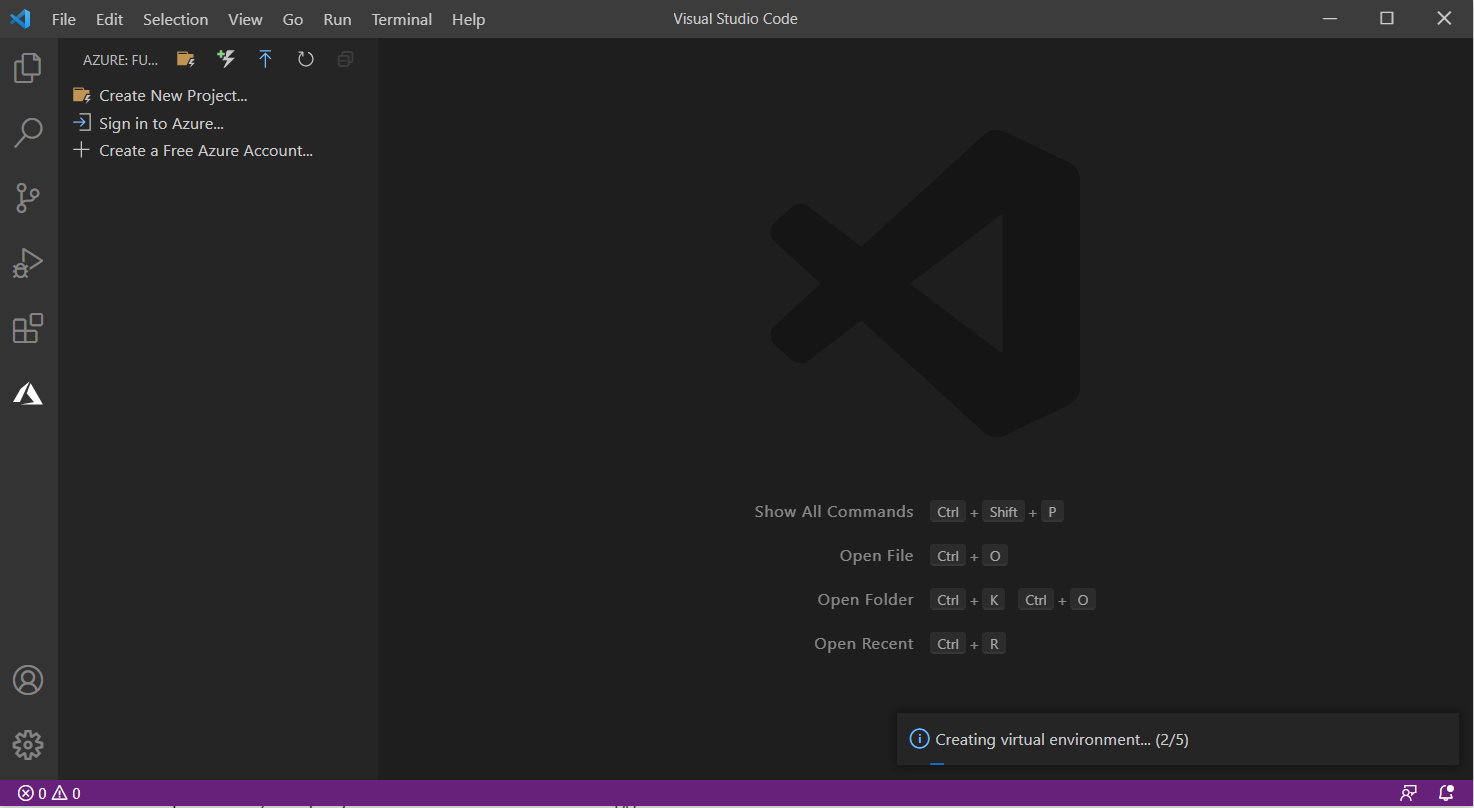Click the Deploy to Function App arrow icon
1474x808 pixels.
point(265,59)
